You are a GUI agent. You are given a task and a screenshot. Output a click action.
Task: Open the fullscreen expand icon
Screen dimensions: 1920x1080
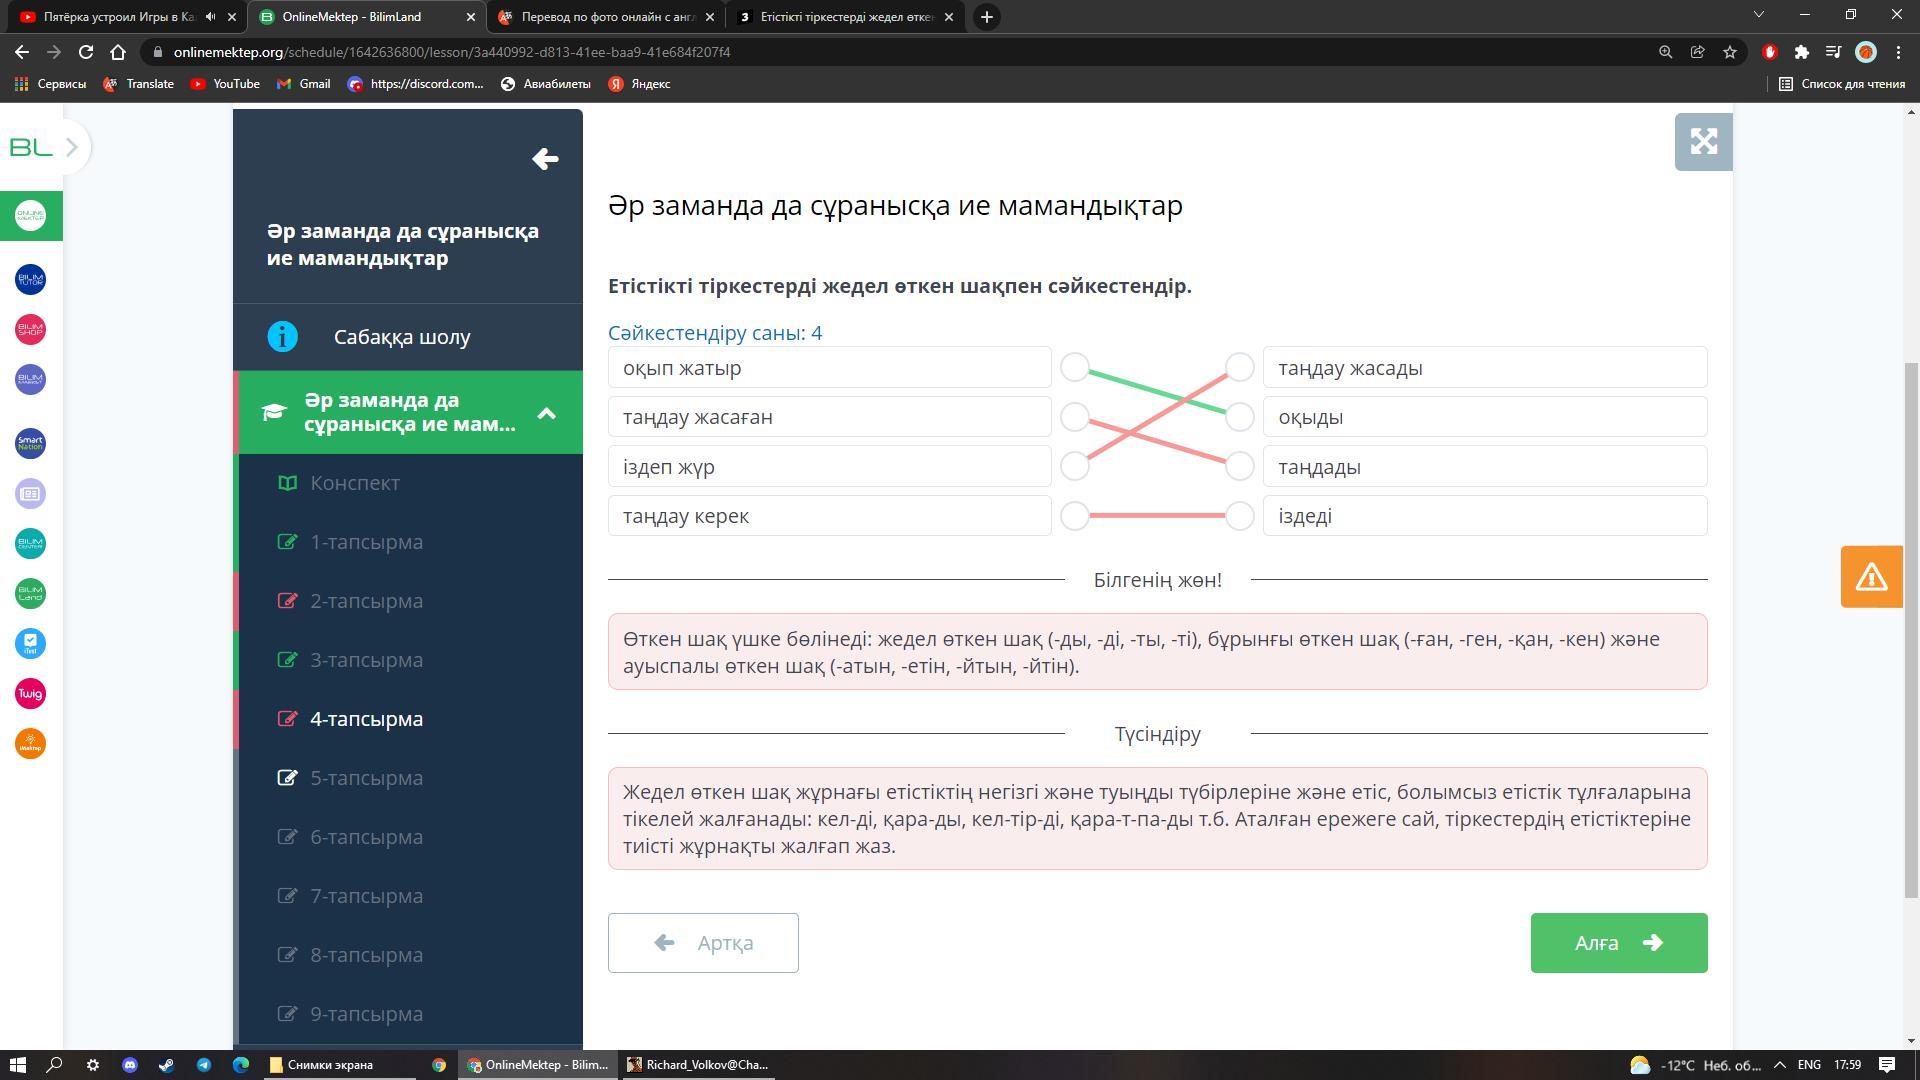[1703, 141]
